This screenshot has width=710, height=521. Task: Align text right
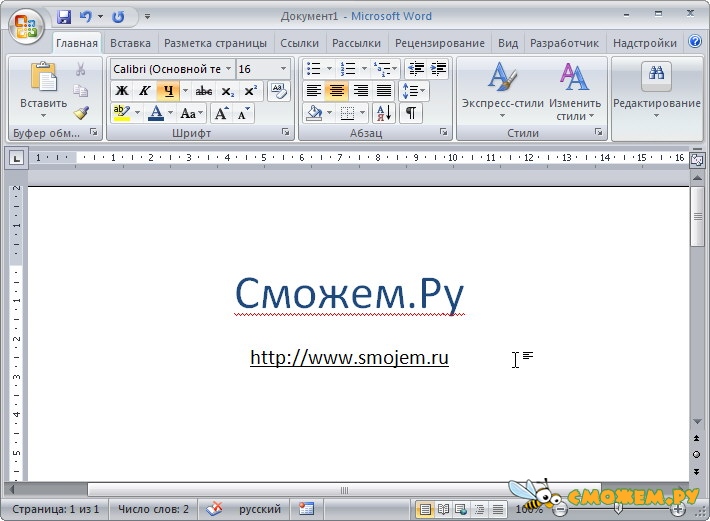tap(360, 91)
